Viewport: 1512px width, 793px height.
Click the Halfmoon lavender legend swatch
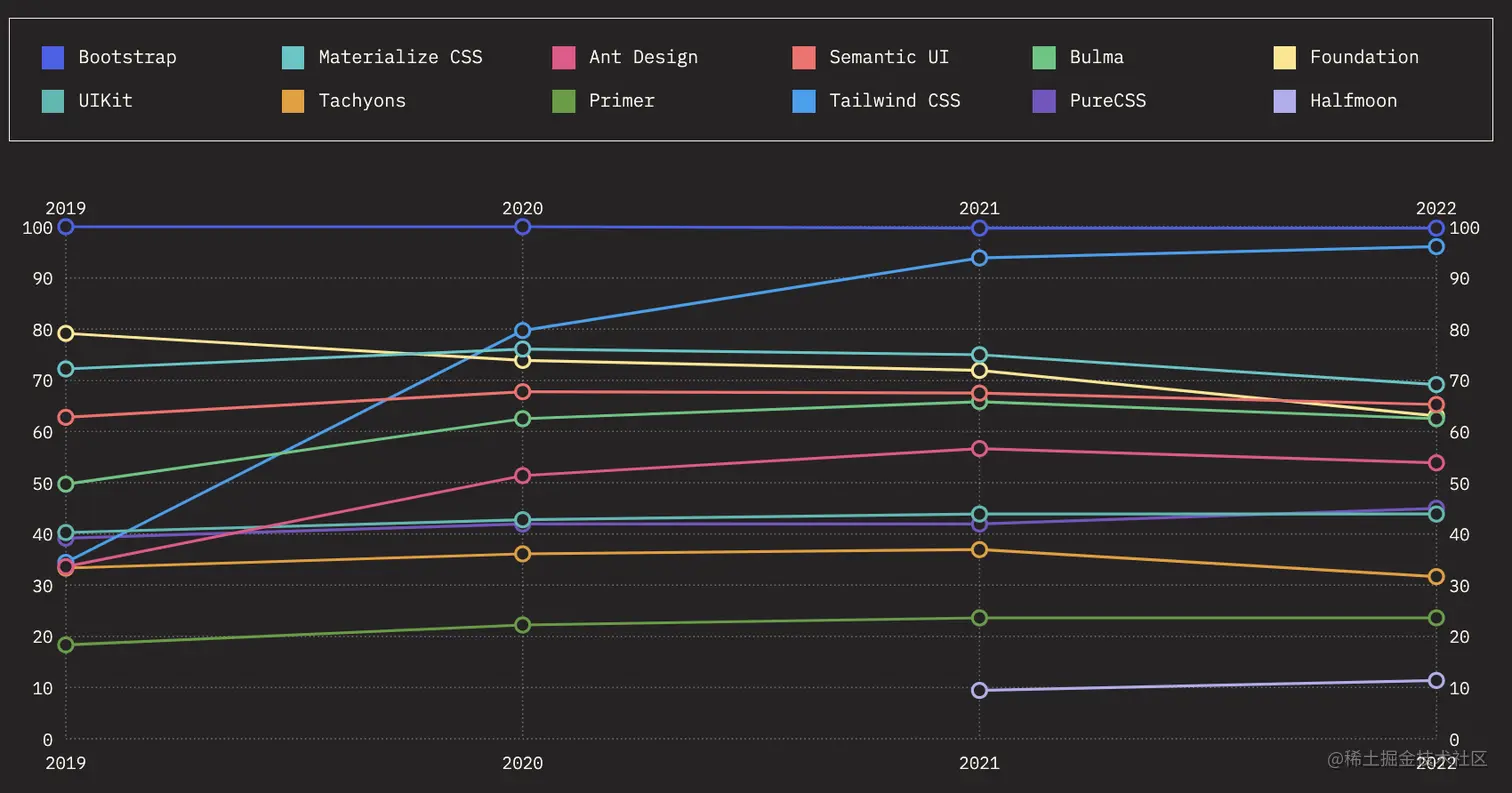tap(1285, 100)
